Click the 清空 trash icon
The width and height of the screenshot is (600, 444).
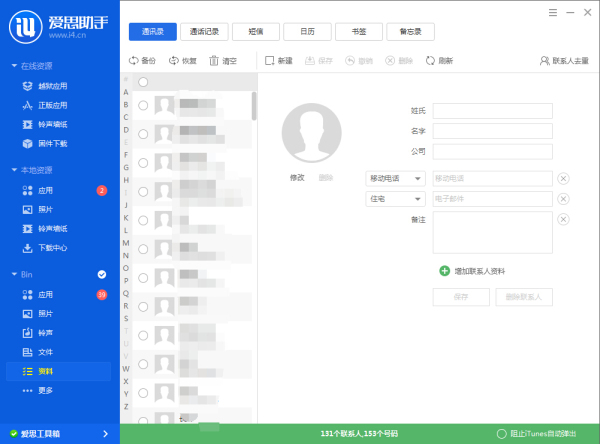click(x=213, y=61)
